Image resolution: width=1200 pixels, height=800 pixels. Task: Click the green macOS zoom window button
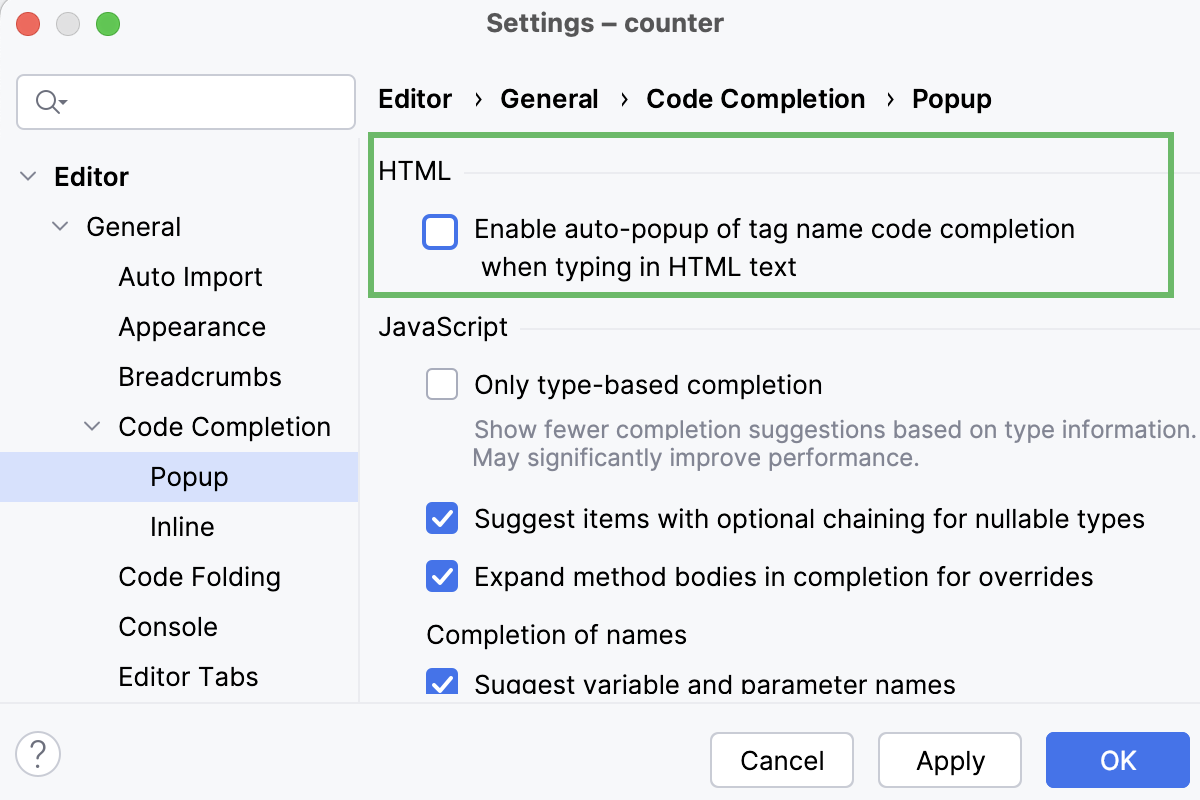[107, 23]
